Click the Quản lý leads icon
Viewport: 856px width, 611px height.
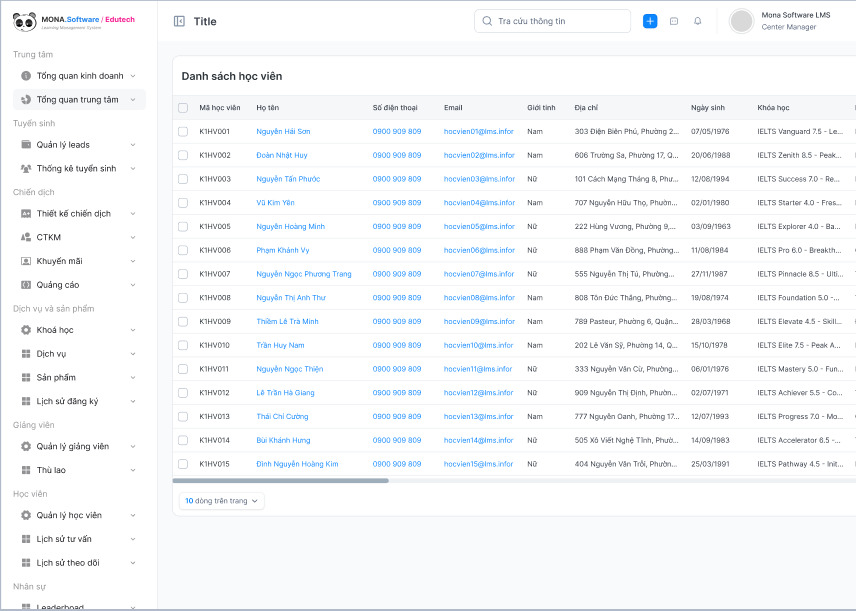click(26, 145)
